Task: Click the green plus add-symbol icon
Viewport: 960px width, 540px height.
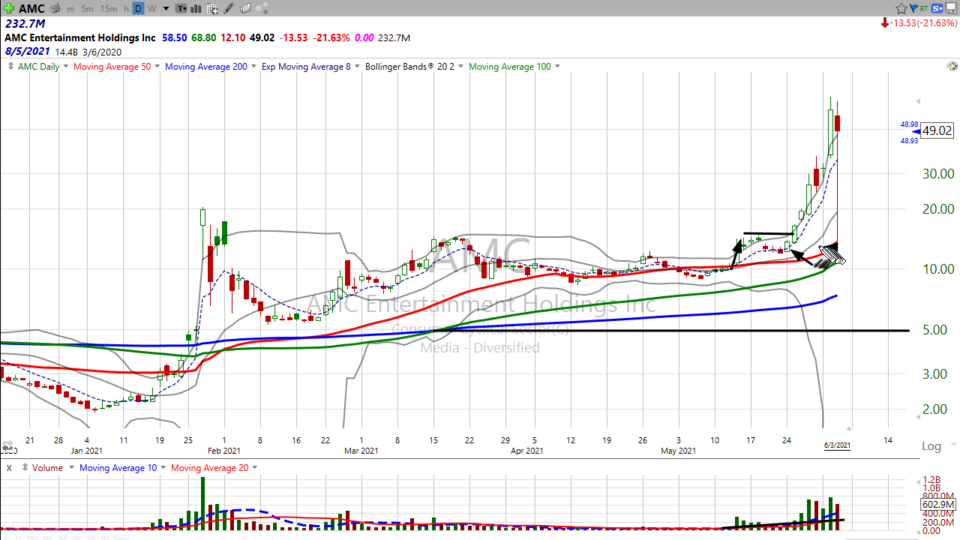Action: [9, 9]
